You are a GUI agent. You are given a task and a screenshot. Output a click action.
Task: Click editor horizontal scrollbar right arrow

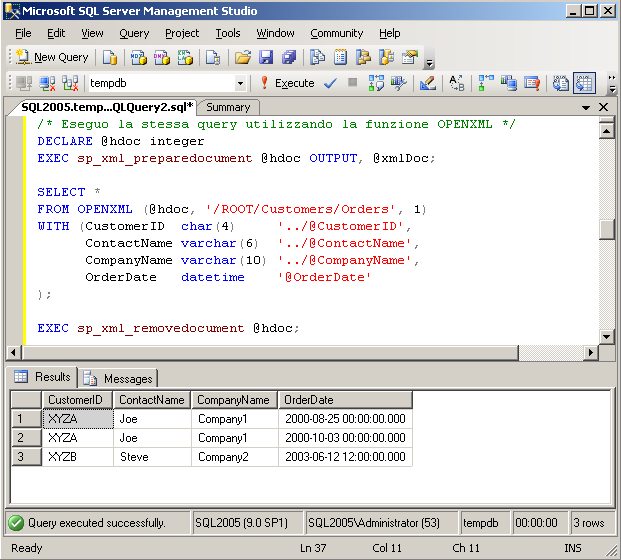(x=591, y=352)
